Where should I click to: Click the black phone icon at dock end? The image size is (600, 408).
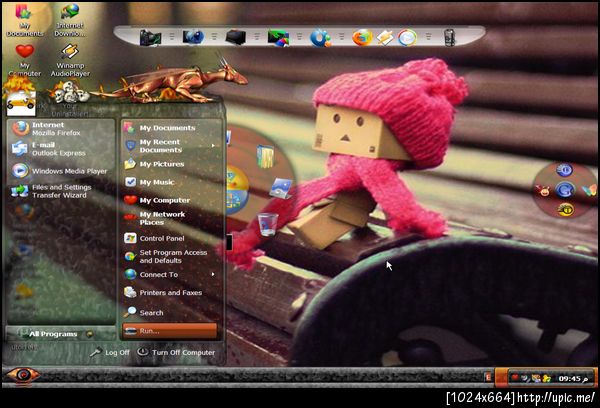pos(450,38)
